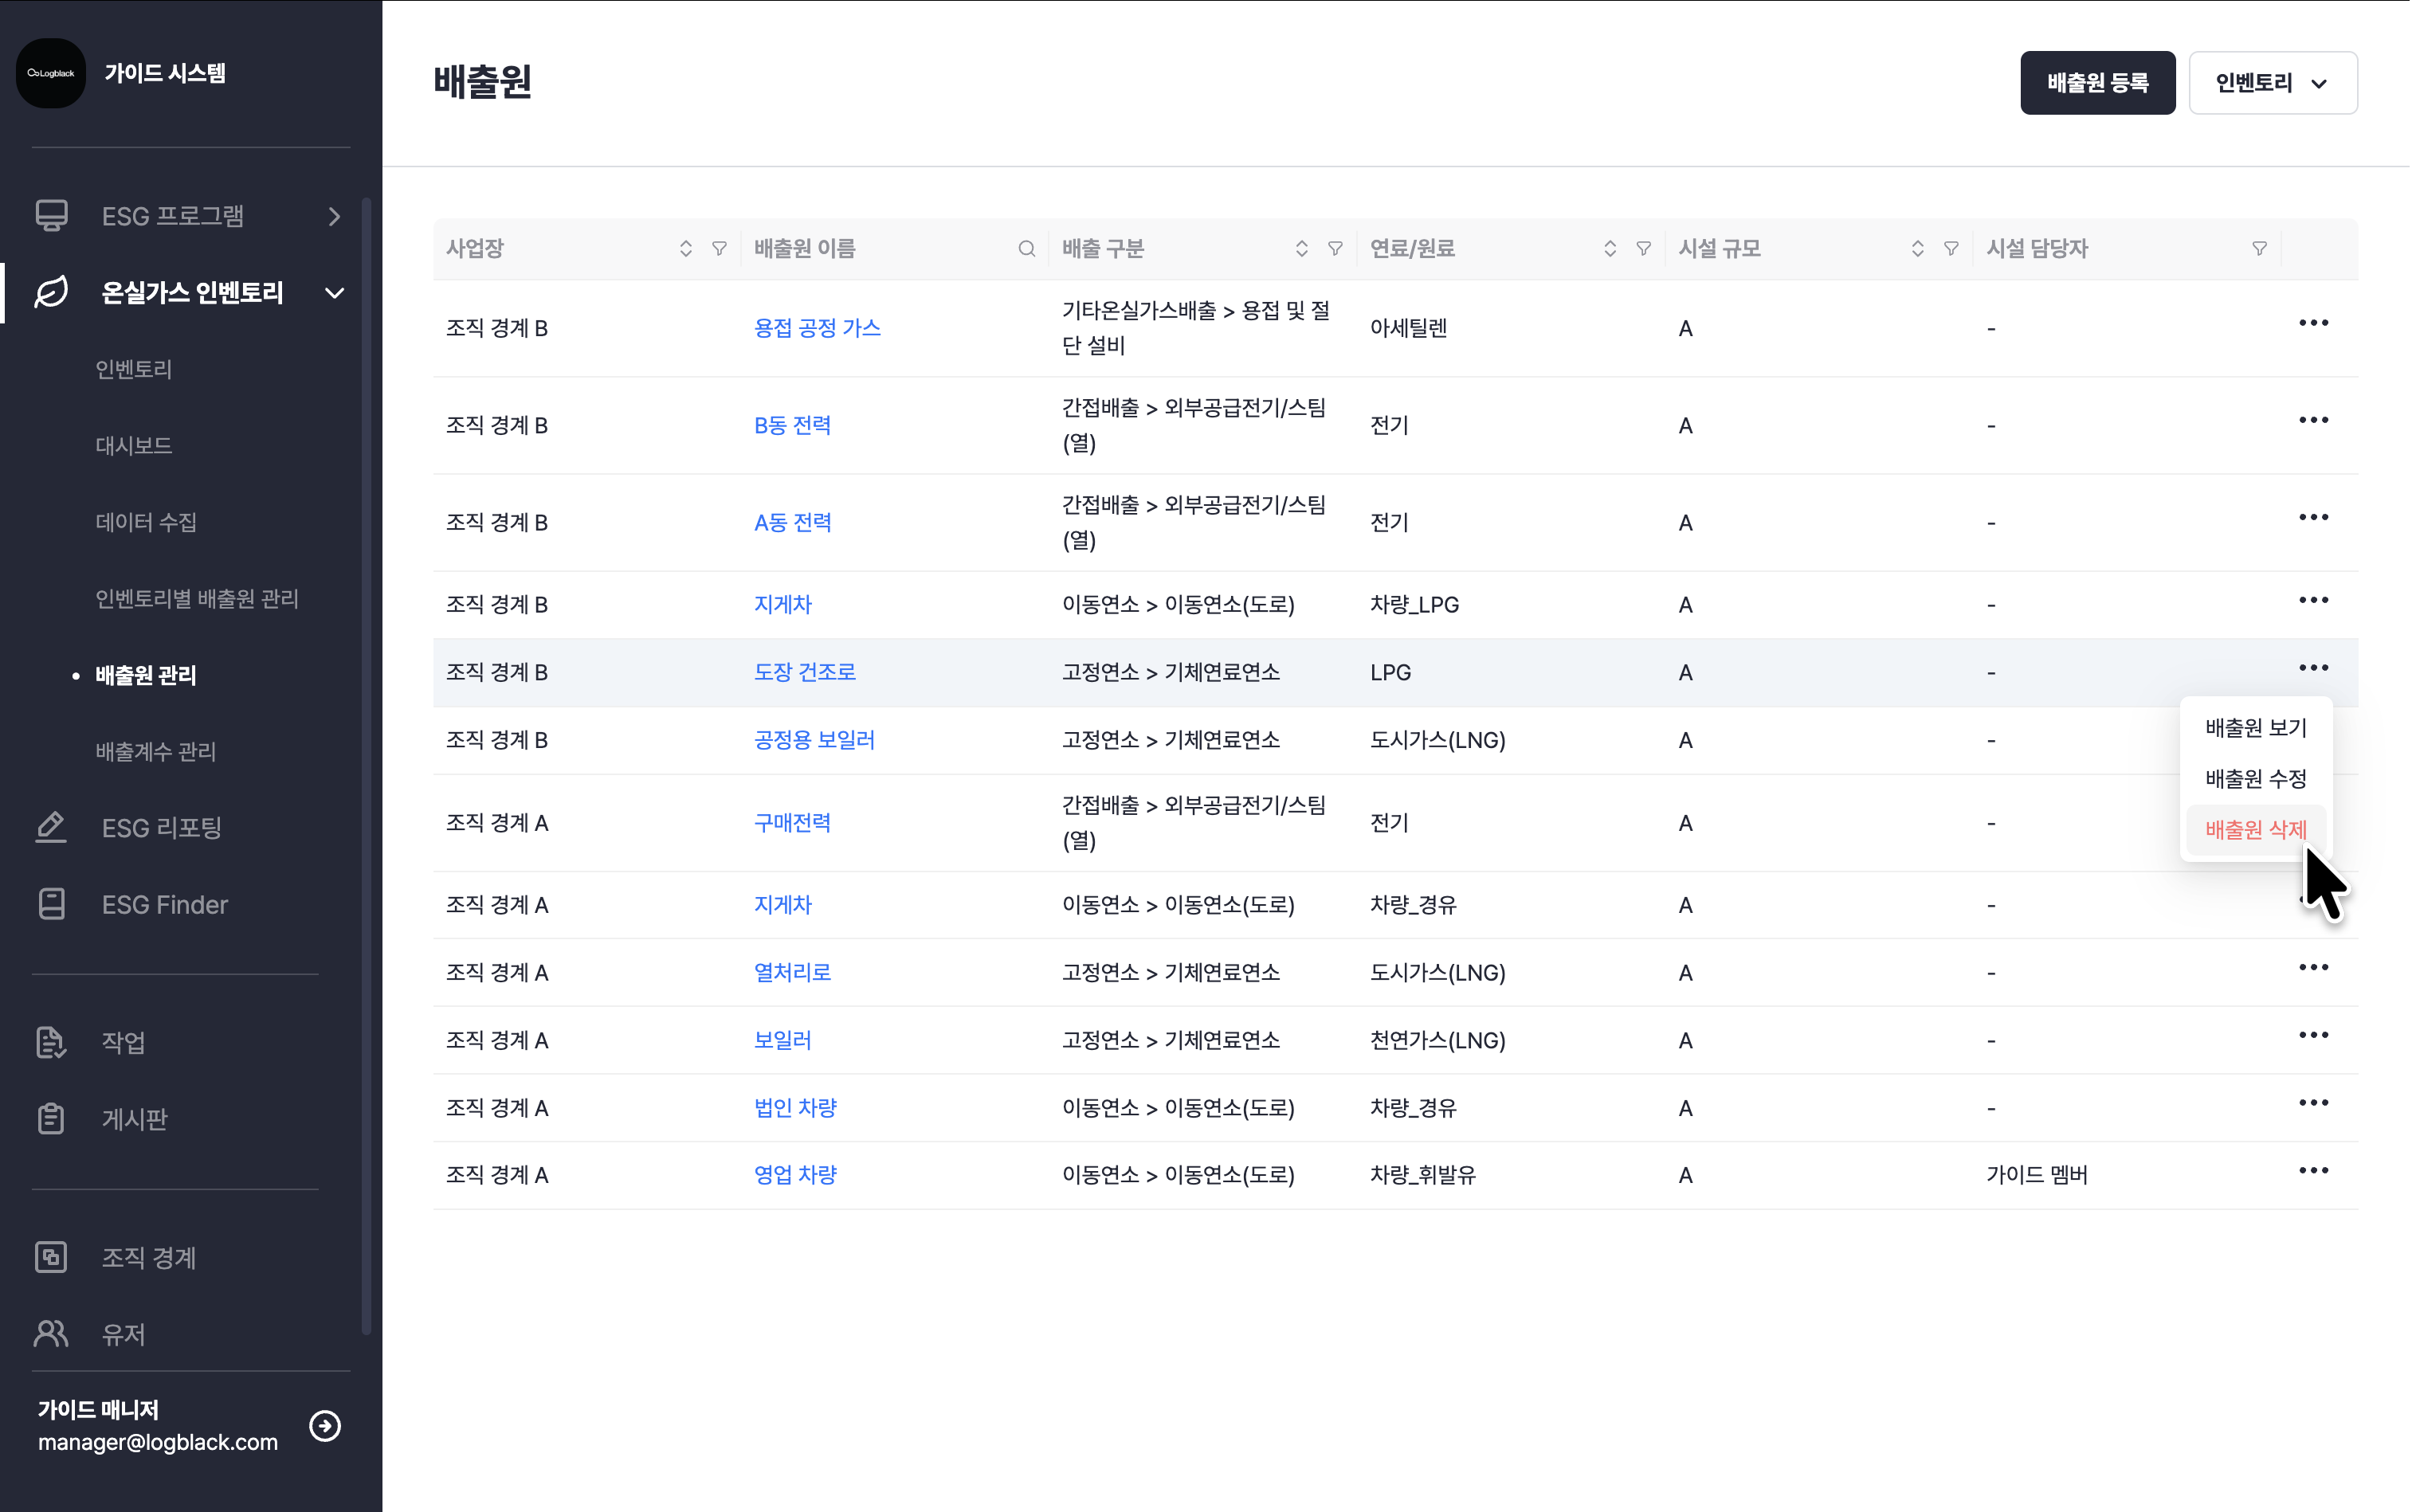Click the logout arrow icon beside manager email
The image size is (2416, 1512).
point(325,1425)
